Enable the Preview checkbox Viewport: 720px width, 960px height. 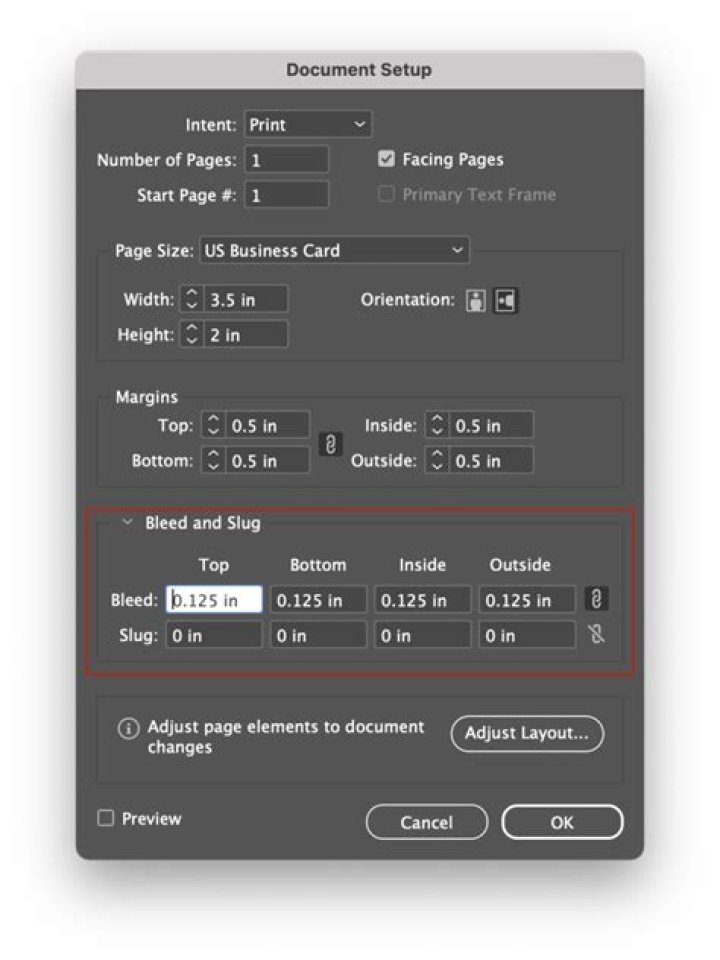pyautogui.click(x=106, y=819)
